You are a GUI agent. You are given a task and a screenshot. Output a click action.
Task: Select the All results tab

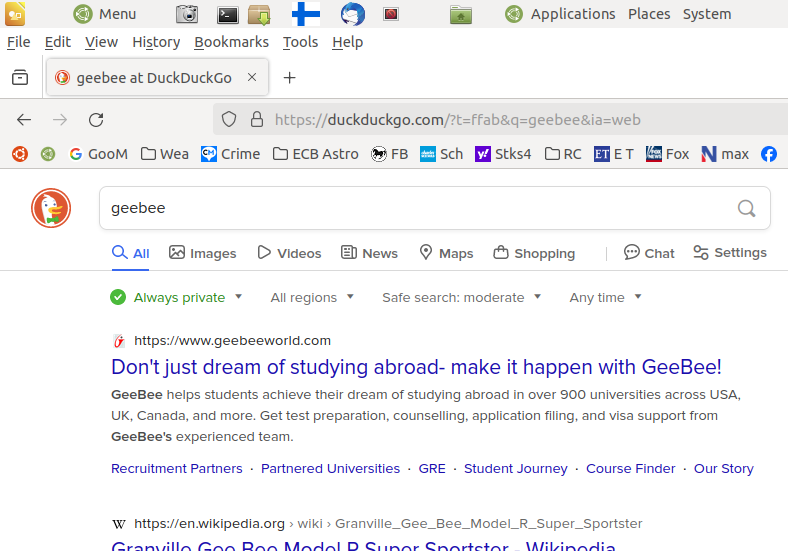coord(131,253)
